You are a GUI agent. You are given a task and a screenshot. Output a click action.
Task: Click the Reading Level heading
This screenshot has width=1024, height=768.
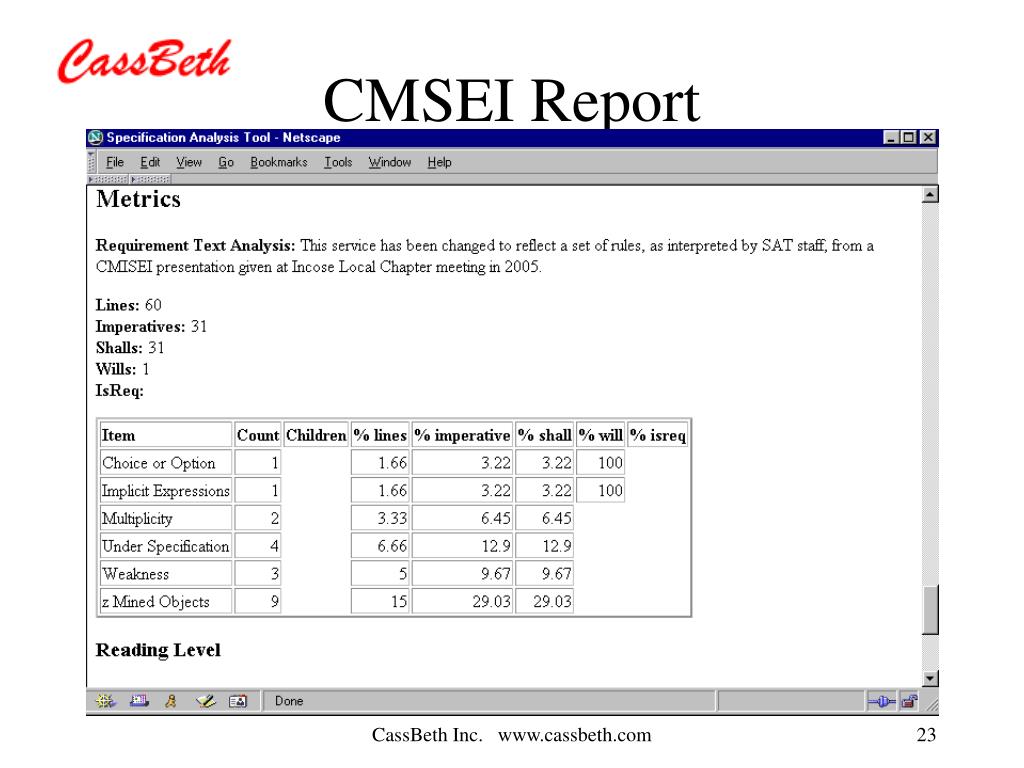[x=158, y=650]
